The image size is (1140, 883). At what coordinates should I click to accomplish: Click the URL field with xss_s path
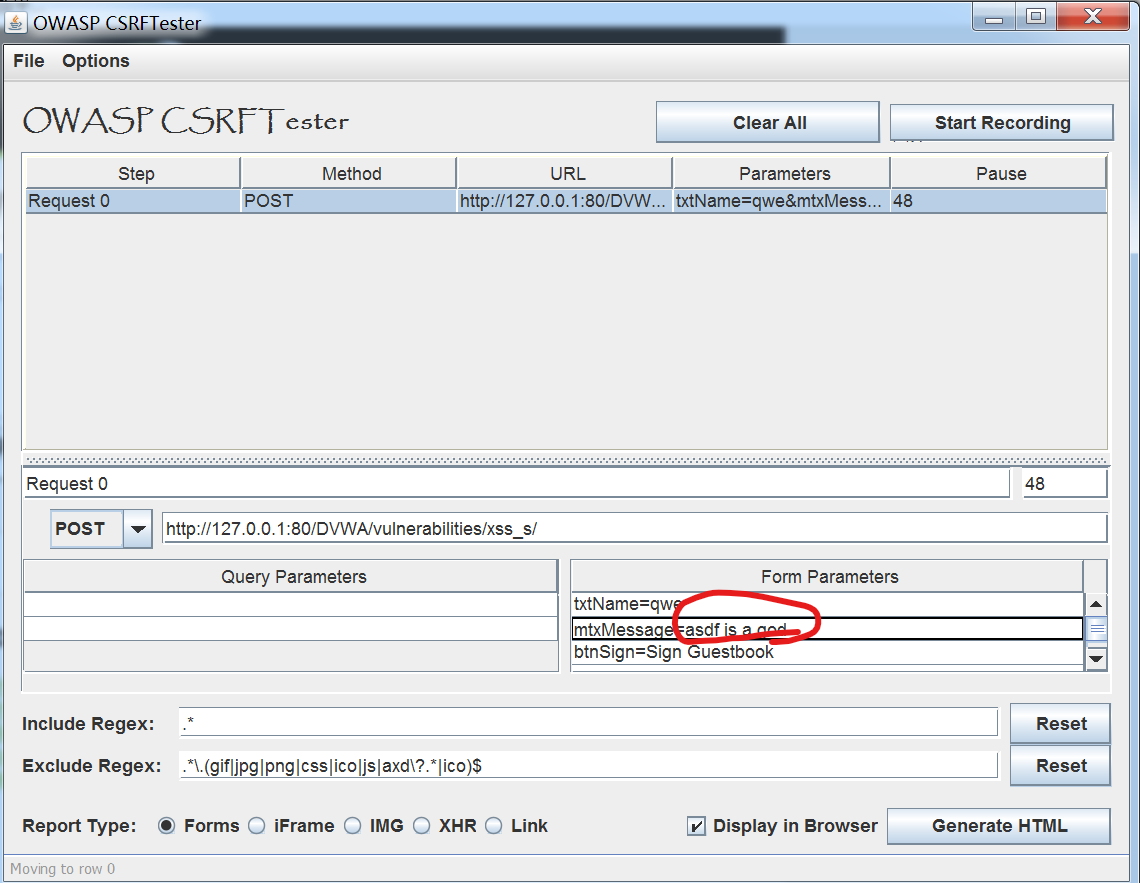click(634, 528)
